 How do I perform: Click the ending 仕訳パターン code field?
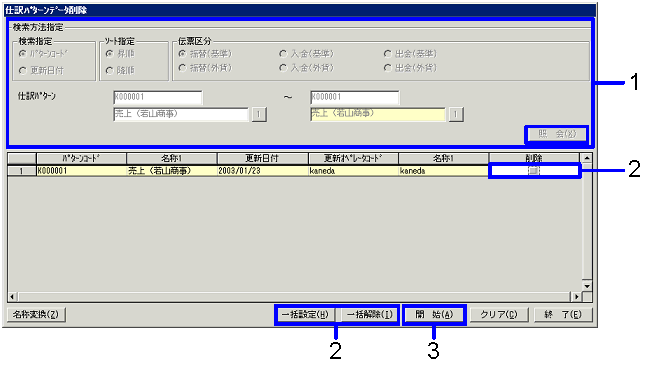tap(354, 97)
